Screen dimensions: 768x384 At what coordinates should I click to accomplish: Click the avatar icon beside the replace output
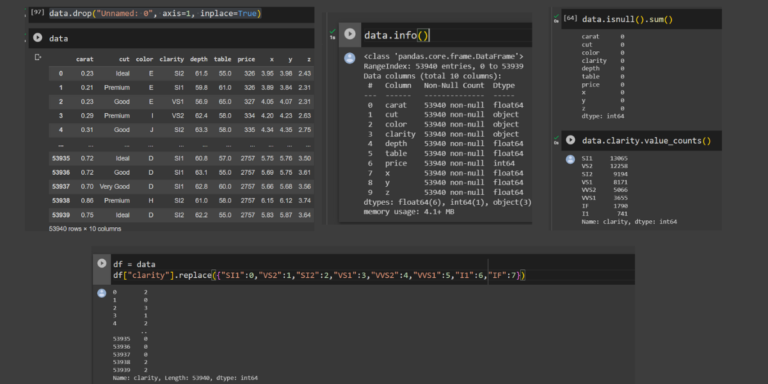pos(102,293)
